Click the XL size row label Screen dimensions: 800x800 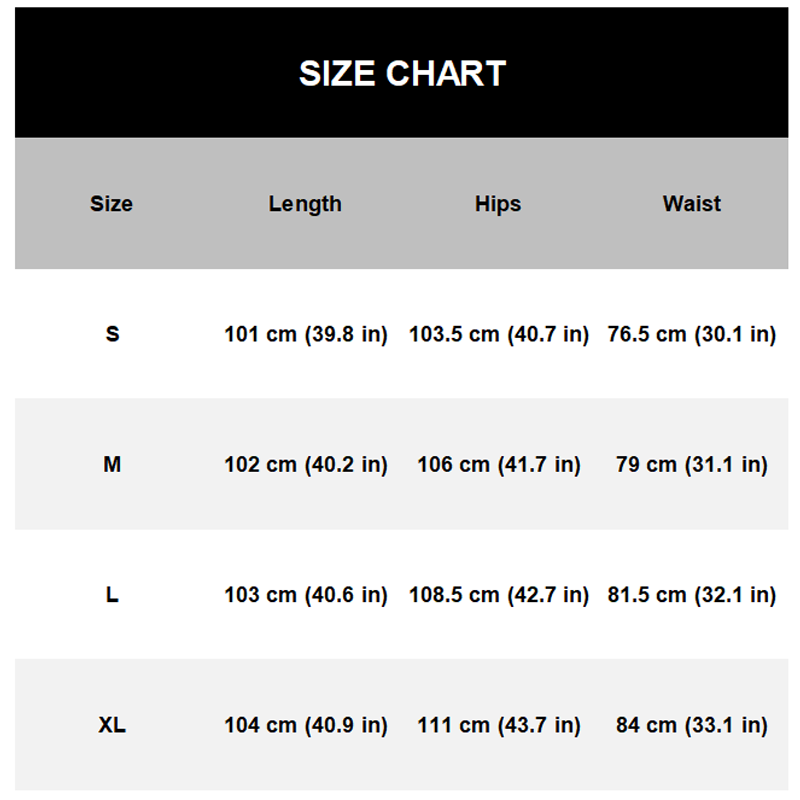pos(112,725)
